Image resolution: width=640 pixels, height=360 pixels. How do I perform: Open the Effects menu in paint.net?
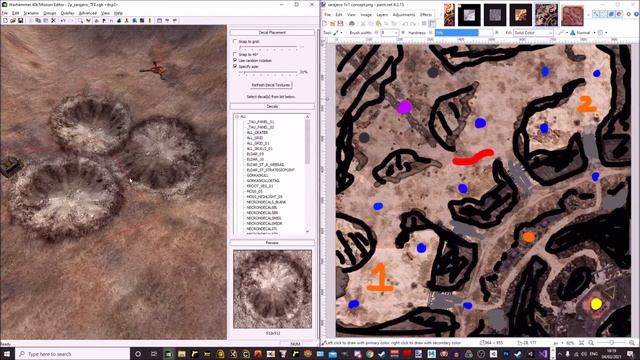point(426,15)
